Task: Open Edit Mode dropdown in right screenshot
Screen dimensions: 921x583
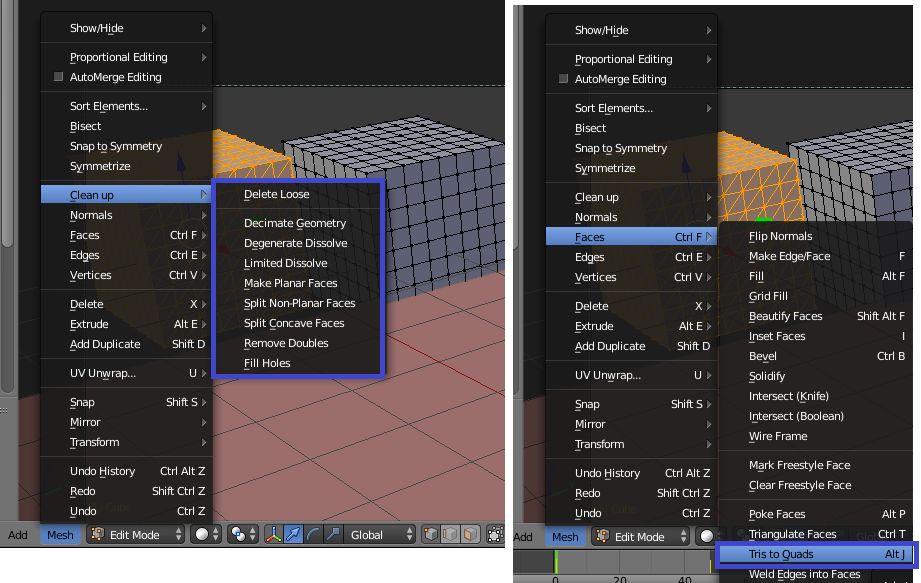Action: coord(641,537)
